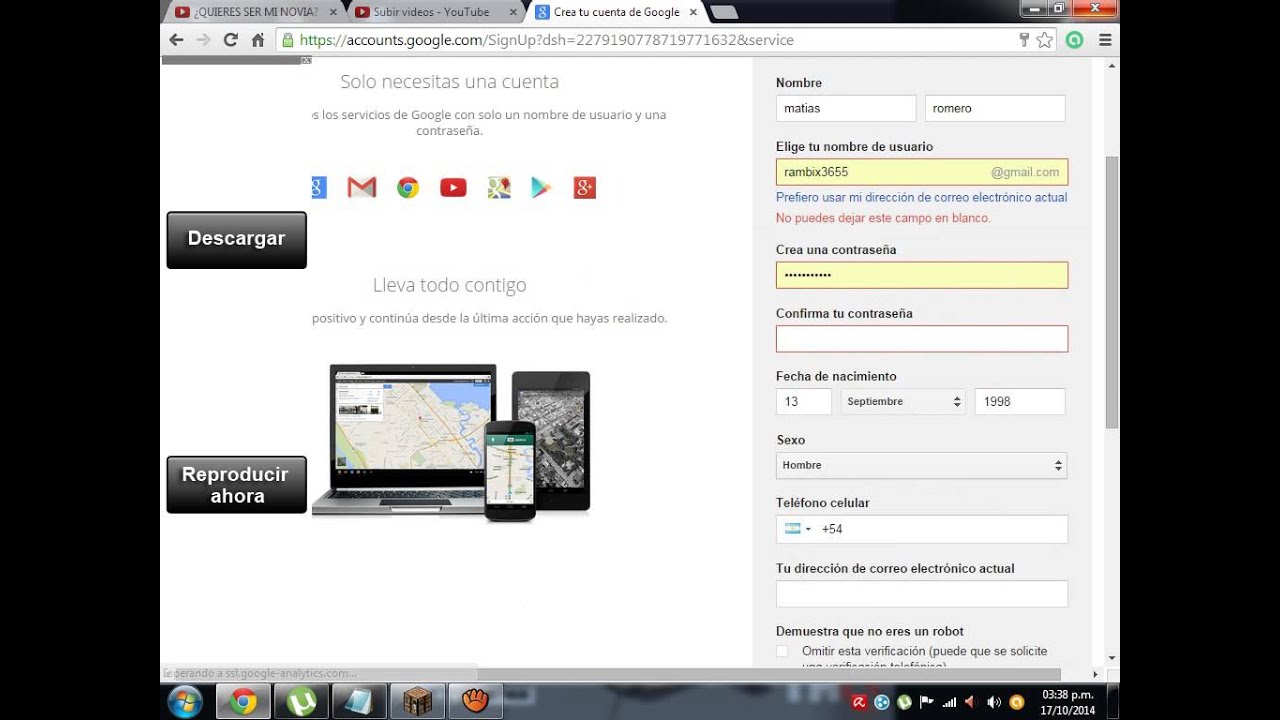Click the last name field 'romero'

click(995, 108)
